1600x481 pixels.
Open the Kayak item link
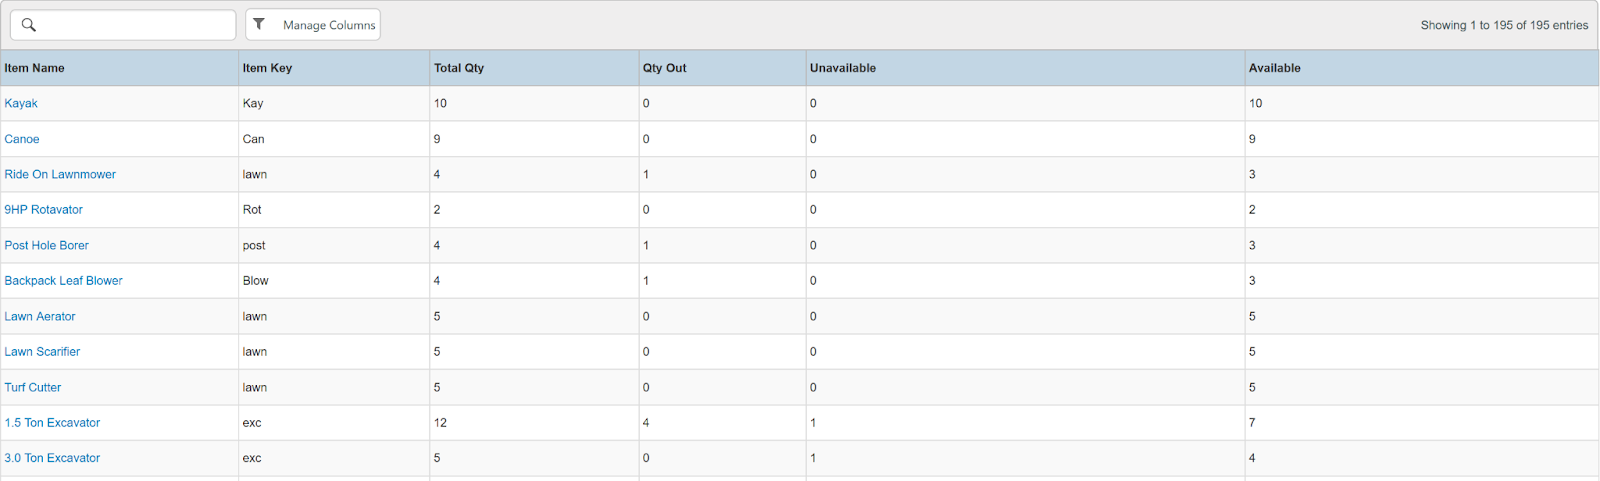pos(21,103)
